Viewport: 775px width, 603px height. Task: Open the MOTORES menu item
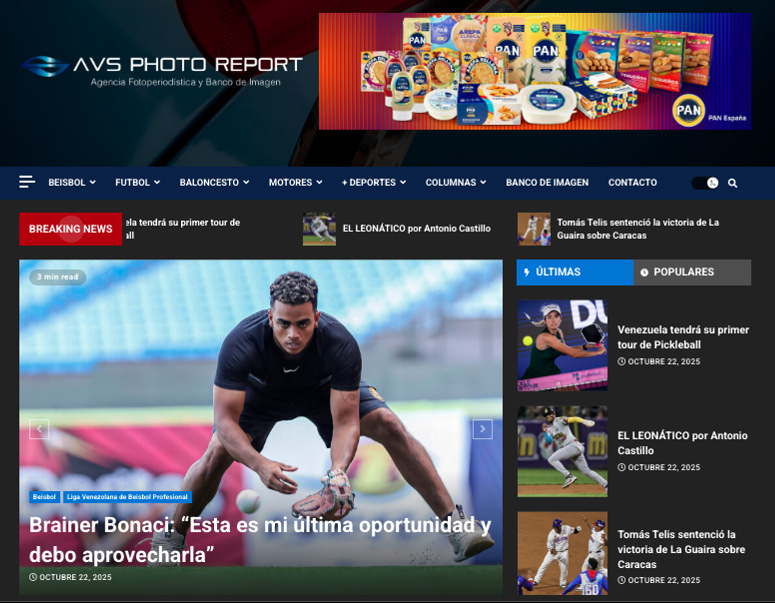[290, 182]
